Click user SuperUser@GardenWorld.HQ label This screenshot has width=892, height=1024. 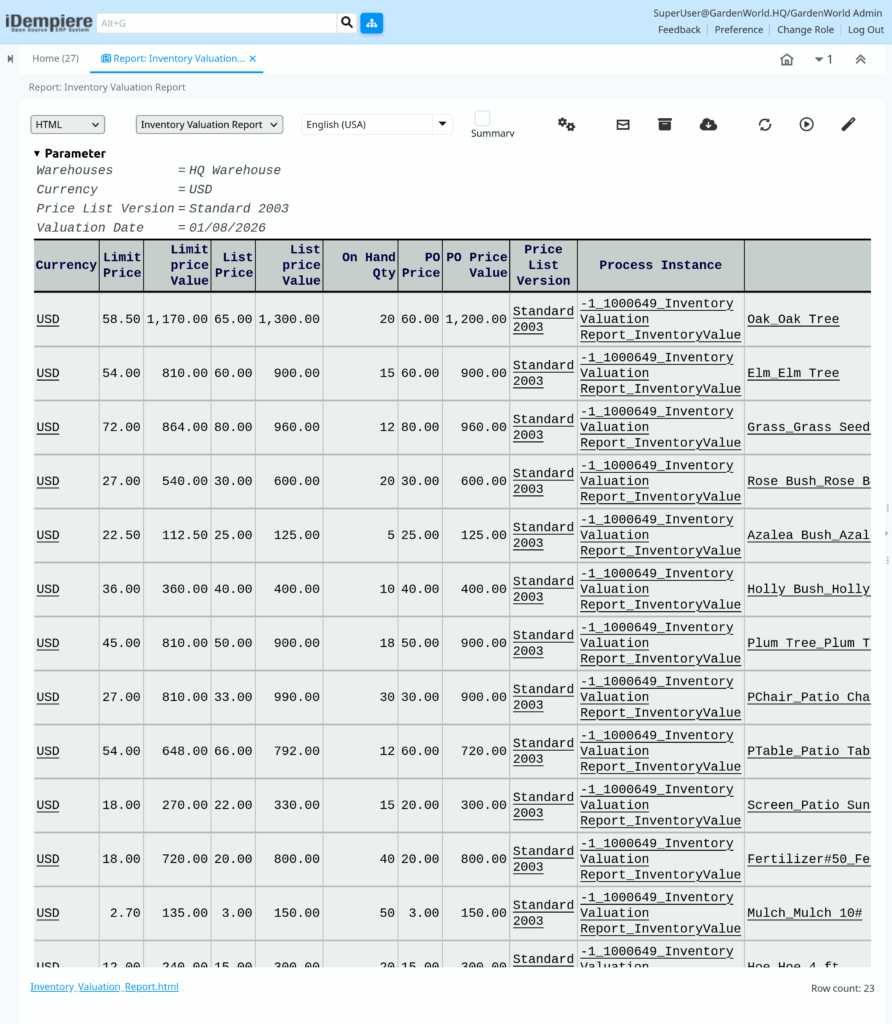767,13
